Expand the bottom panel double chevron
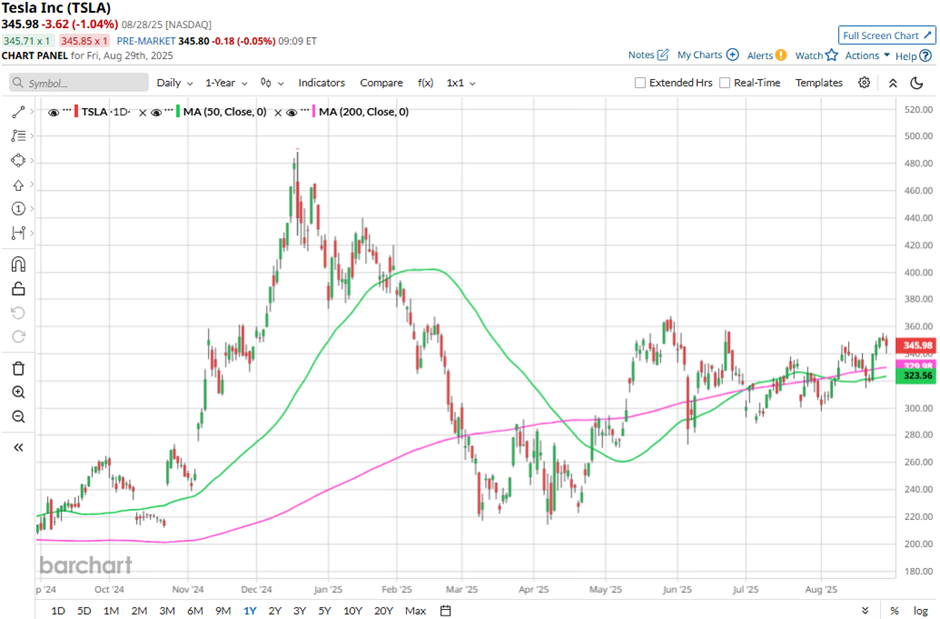This screenshot has height=619, width=940. [x=865, y=611]
